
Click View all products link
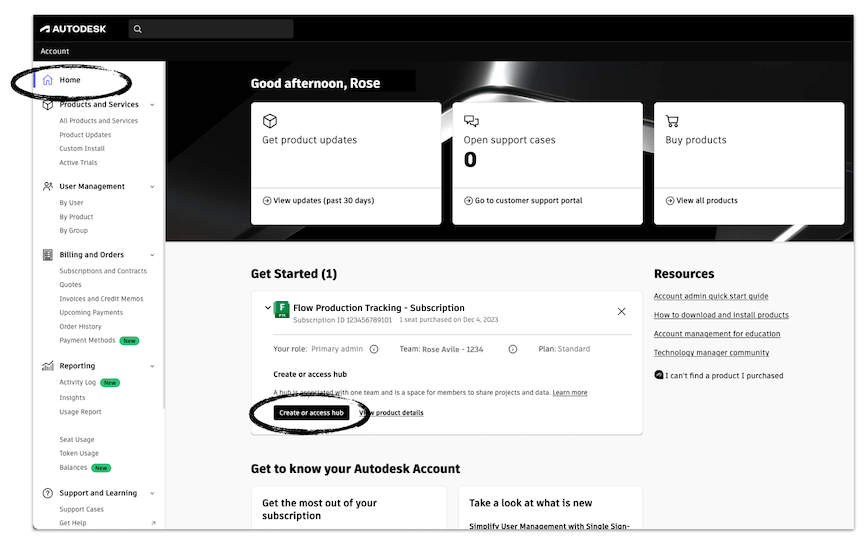[x=701, y=201]
